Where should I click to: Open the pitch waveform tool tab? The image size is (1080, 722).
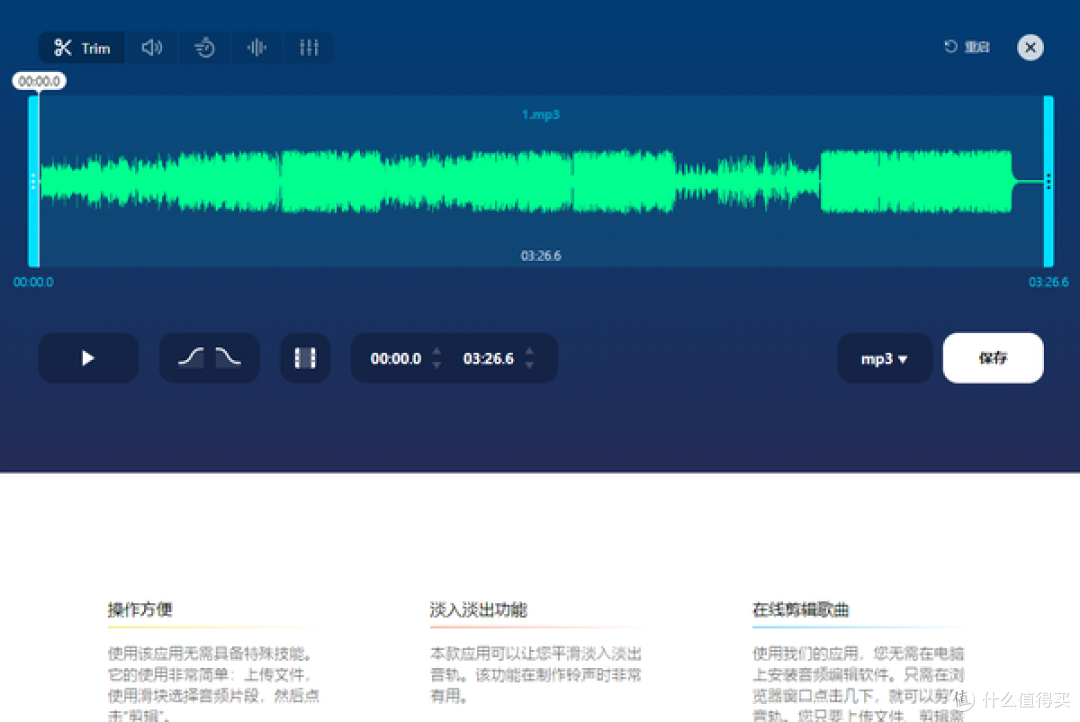click(x=257, y=48)
